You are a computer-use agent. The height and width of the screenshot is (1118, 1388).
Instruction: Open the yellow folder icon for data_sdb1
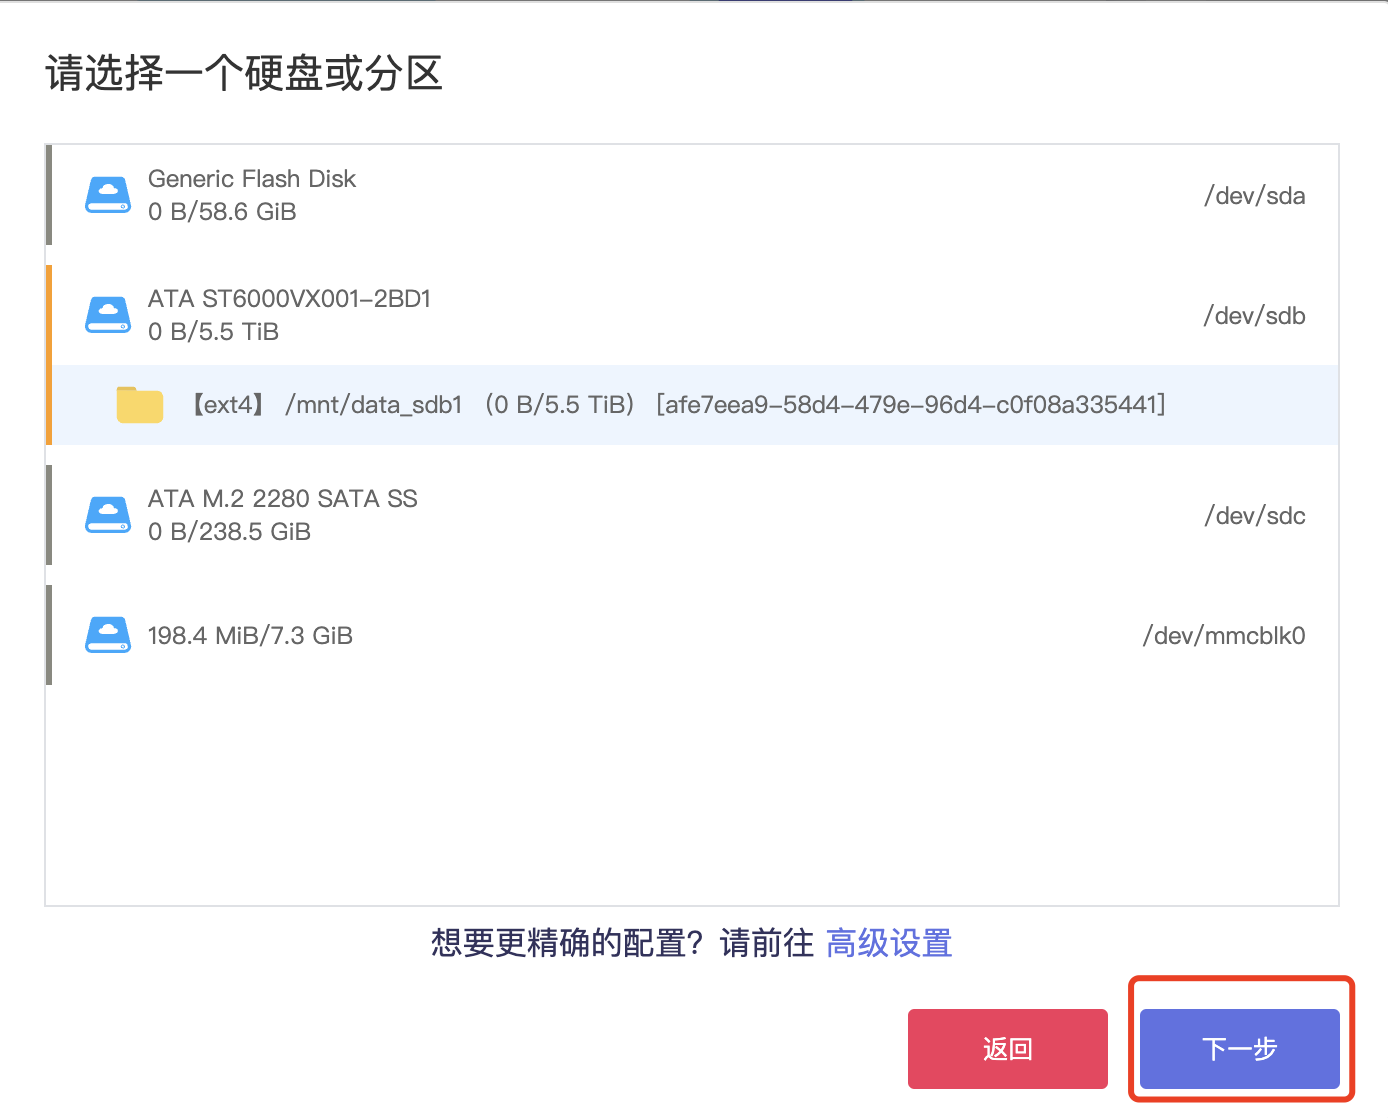(x=139, y=404)
